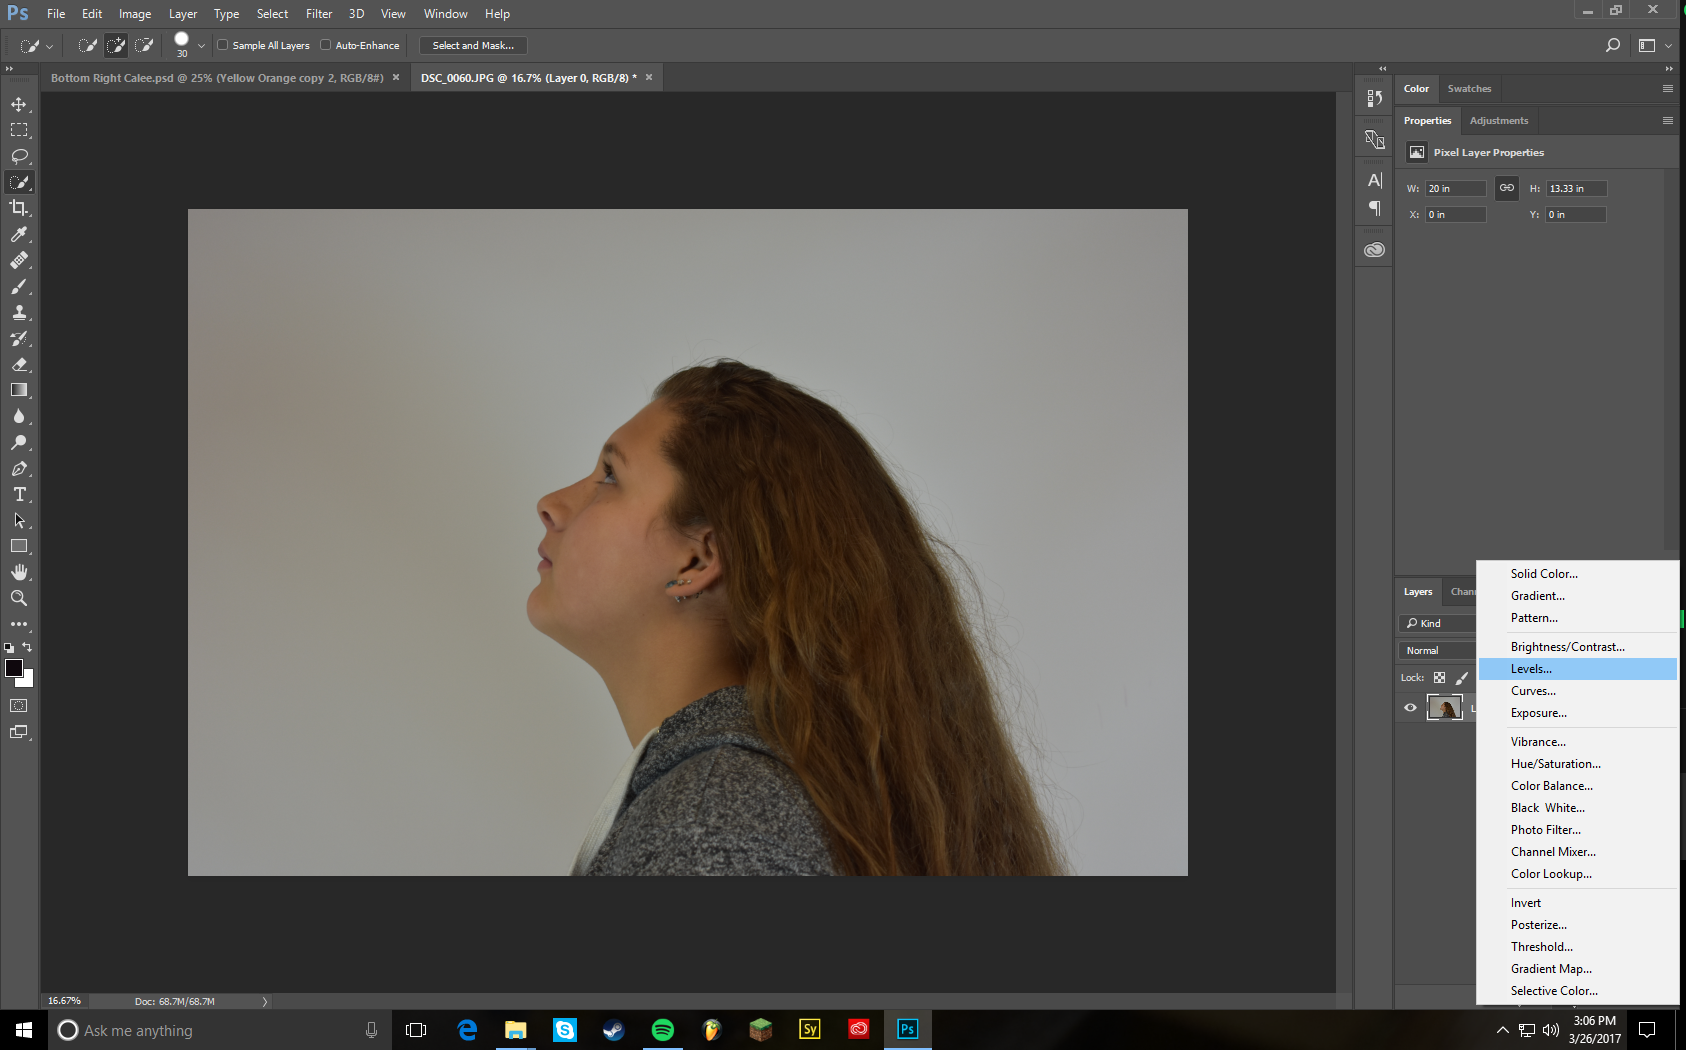Image resolution: width=1686 pixels, height=1050 pixels.
Task: Select the History Brush tool
Action: coord(19,338)
